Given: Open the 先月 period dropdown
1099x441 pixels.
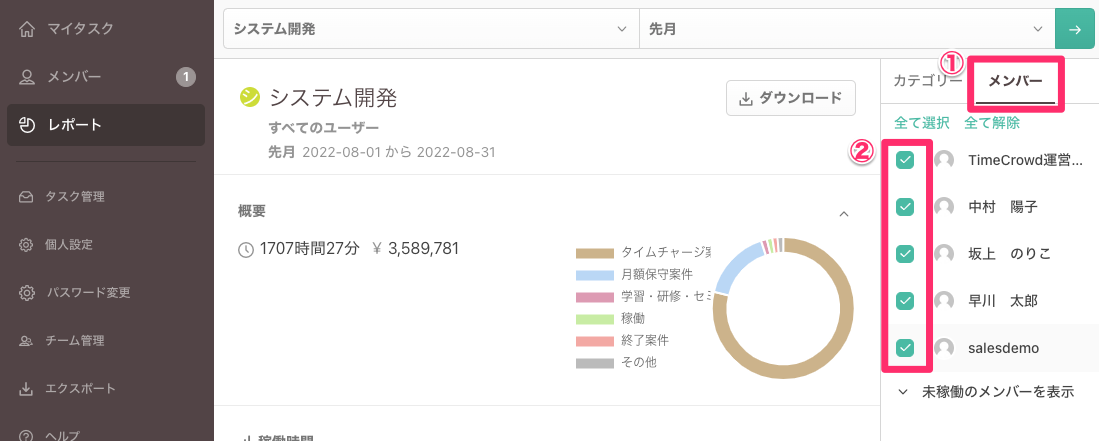Looking at the screenshot, I should pos(847,29).
